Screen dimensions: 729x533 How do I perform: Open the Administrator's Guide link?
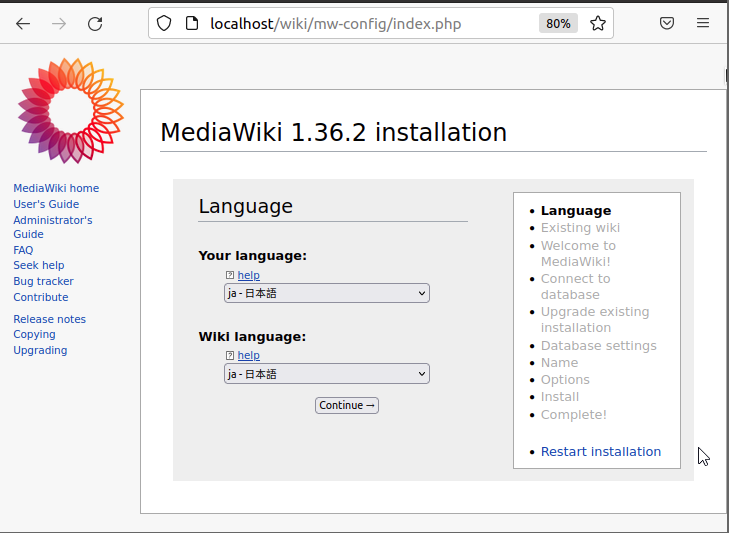[x=53, y=227]
